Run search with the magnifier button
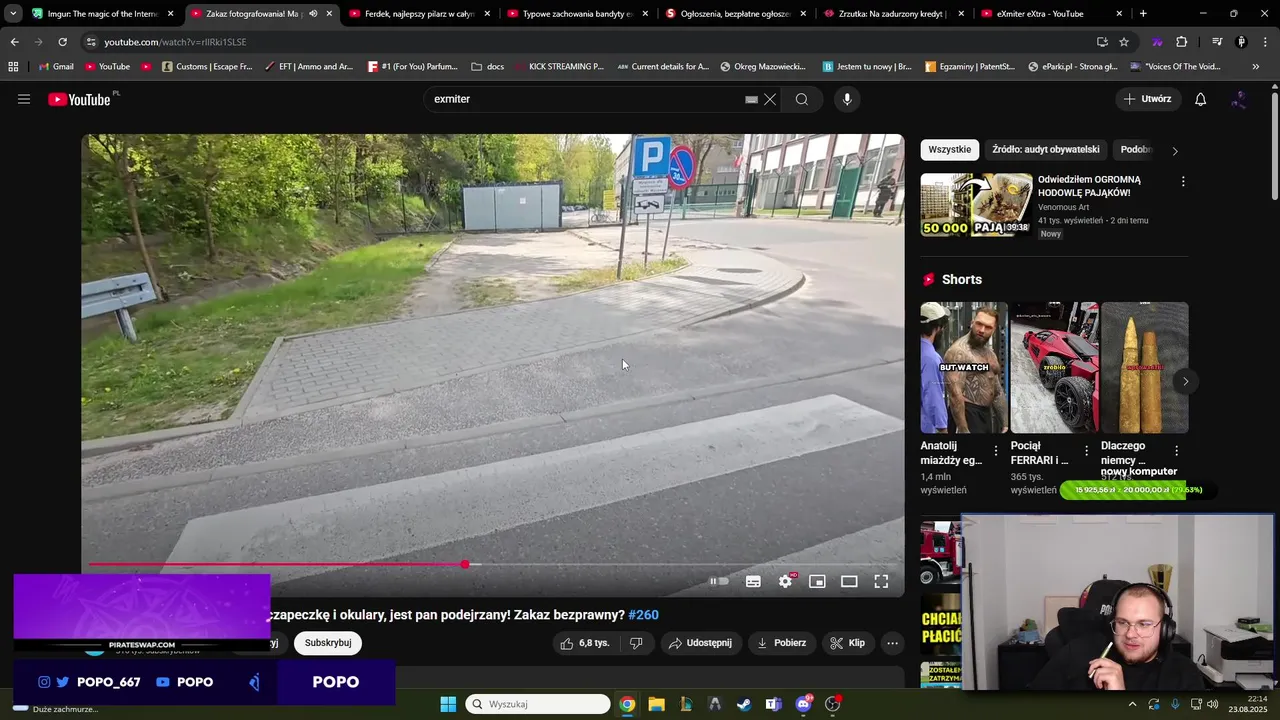This screenshot has width=1280, height=720. (802, 99)
